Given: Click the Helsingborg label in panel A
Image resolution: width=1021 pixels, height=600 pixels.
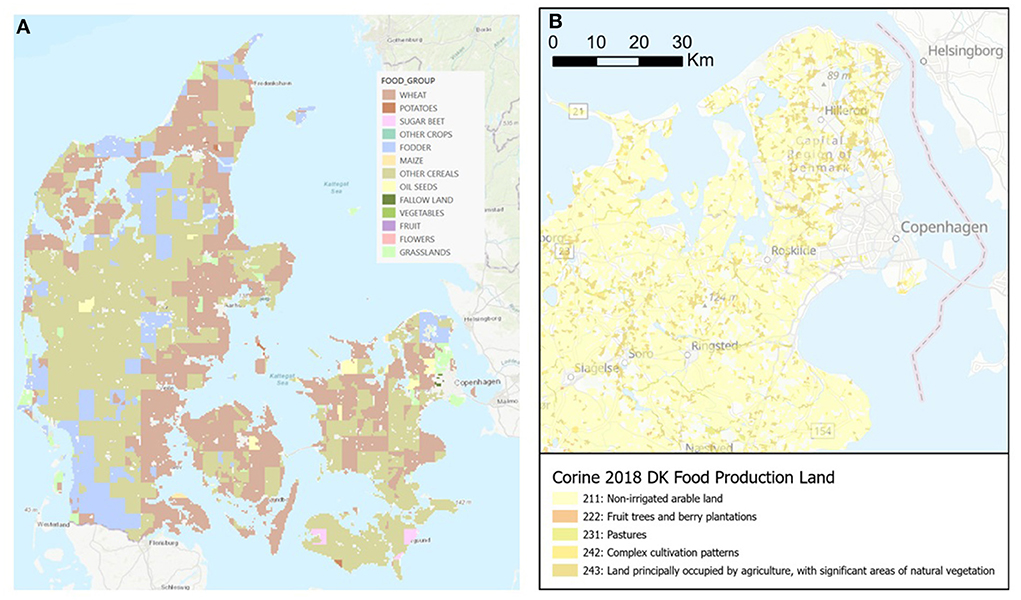Looking at the screenshot, I should [x=483, y=319].
